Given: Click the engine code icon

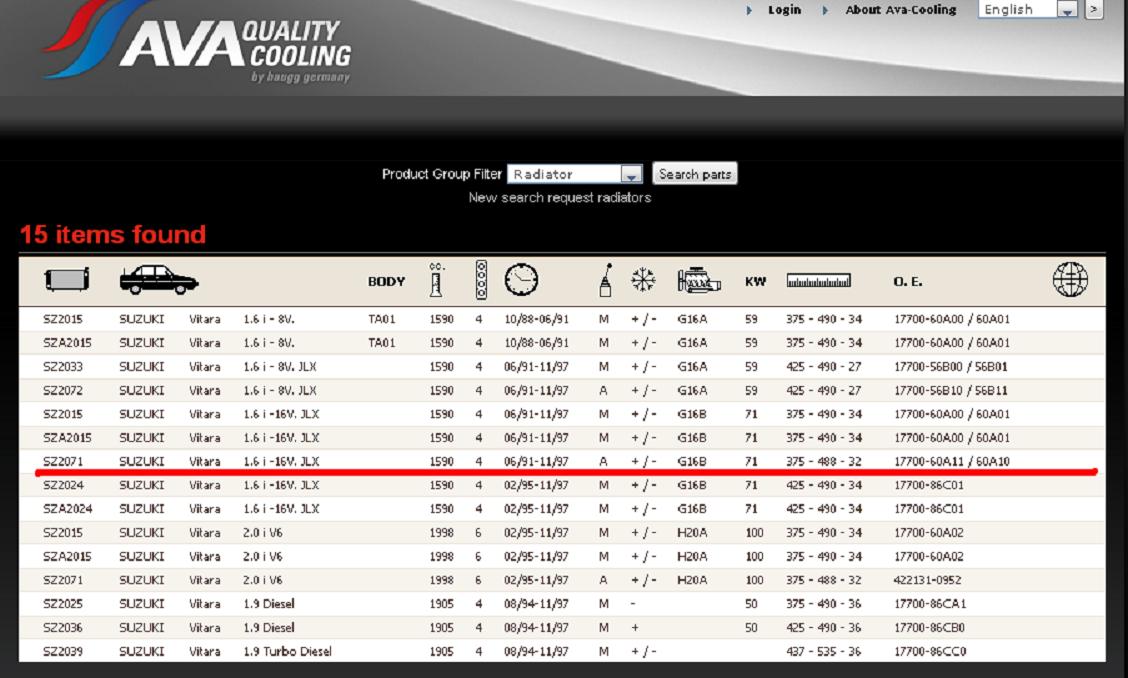Looking at the screenshot, I should click(698, 281).
